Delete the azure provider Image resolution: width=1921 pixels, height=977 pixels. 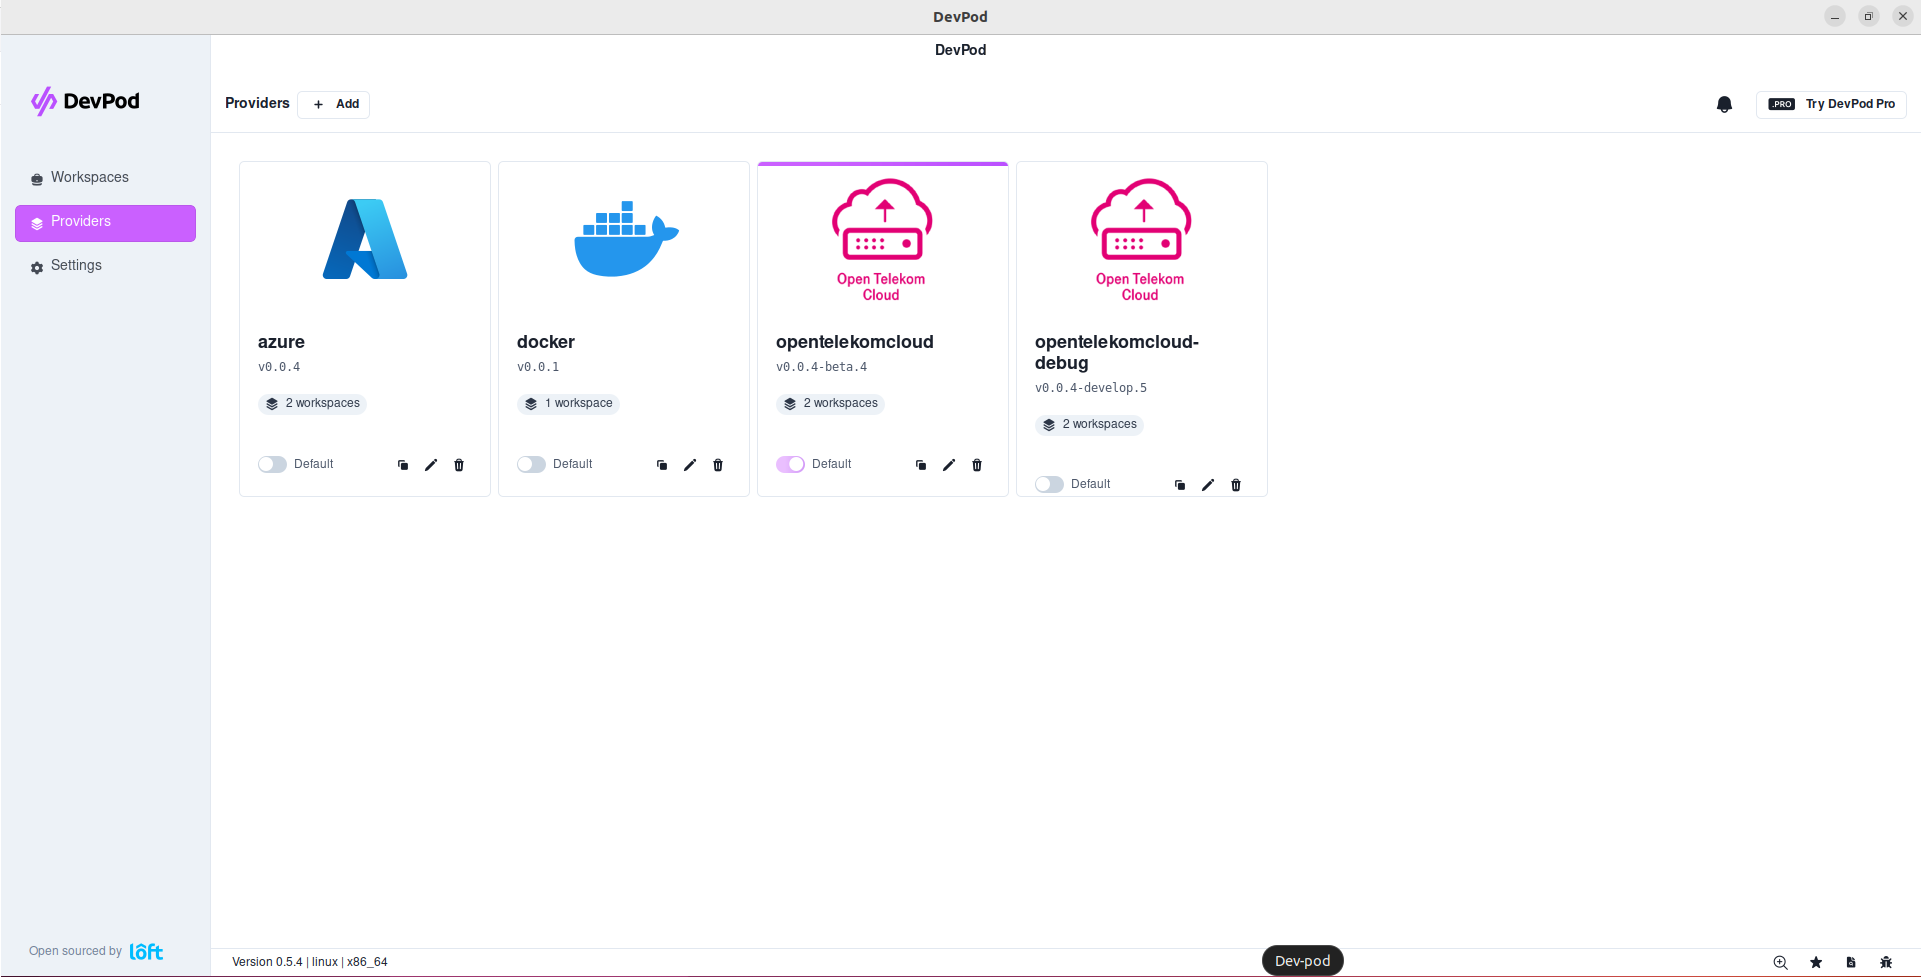point(459,465)
